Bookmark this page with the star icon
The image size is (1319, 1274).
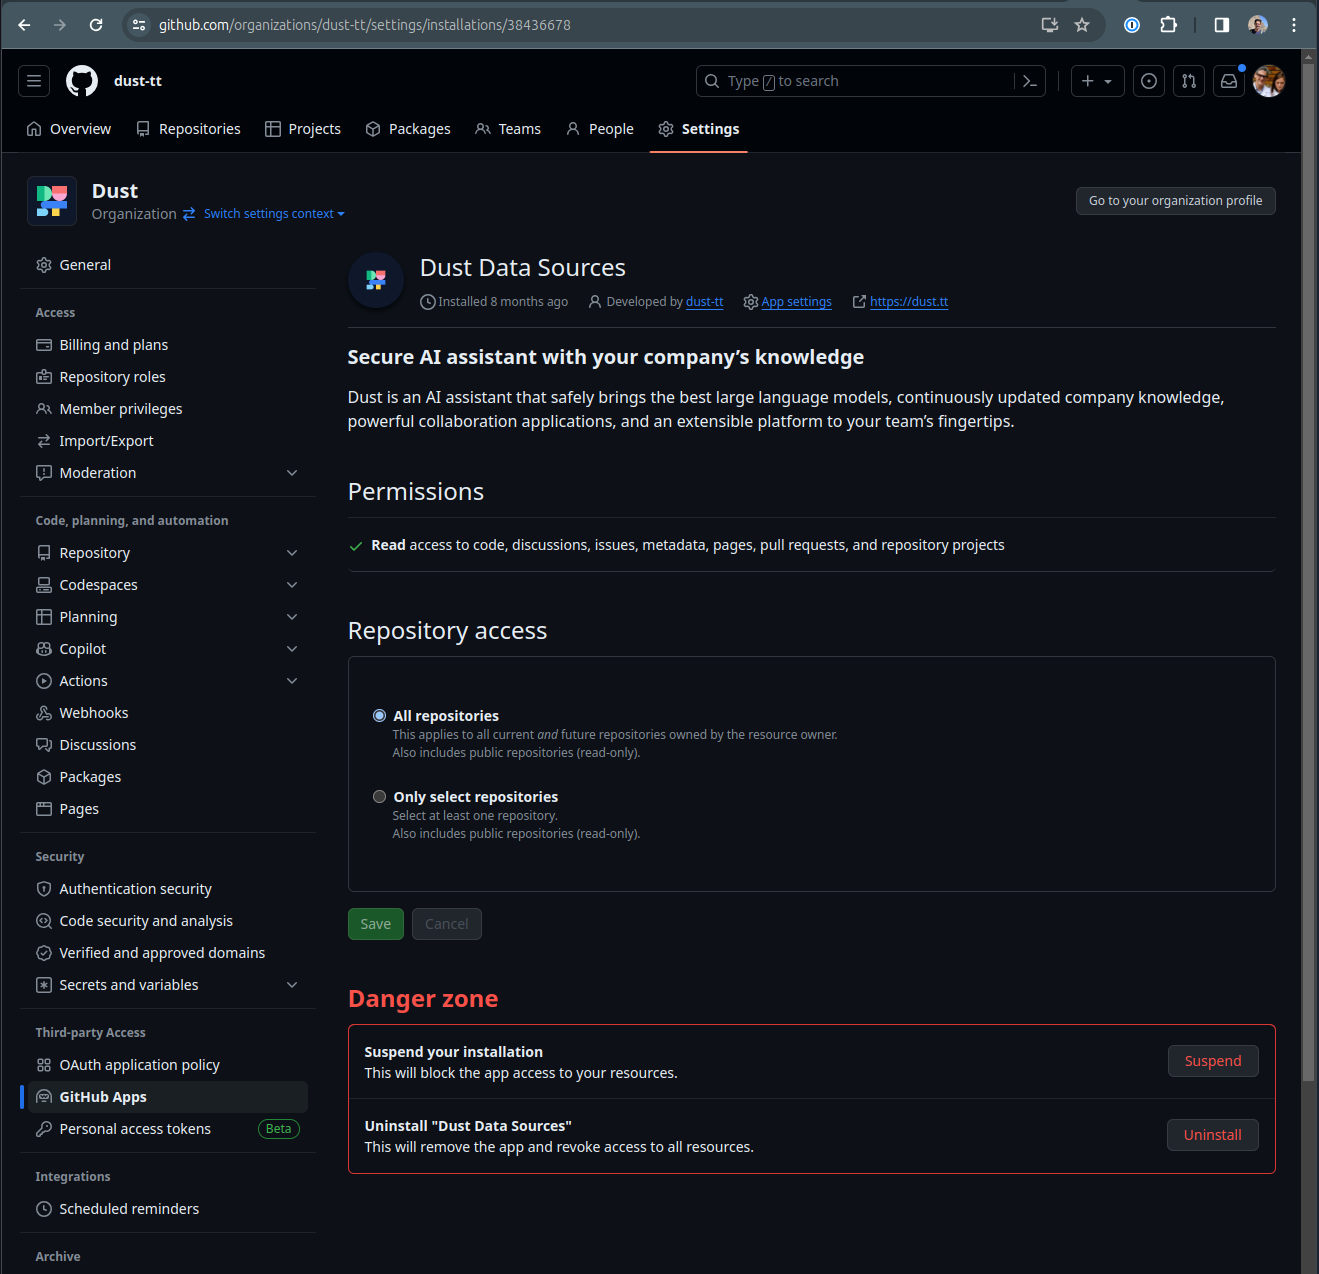1082,25
